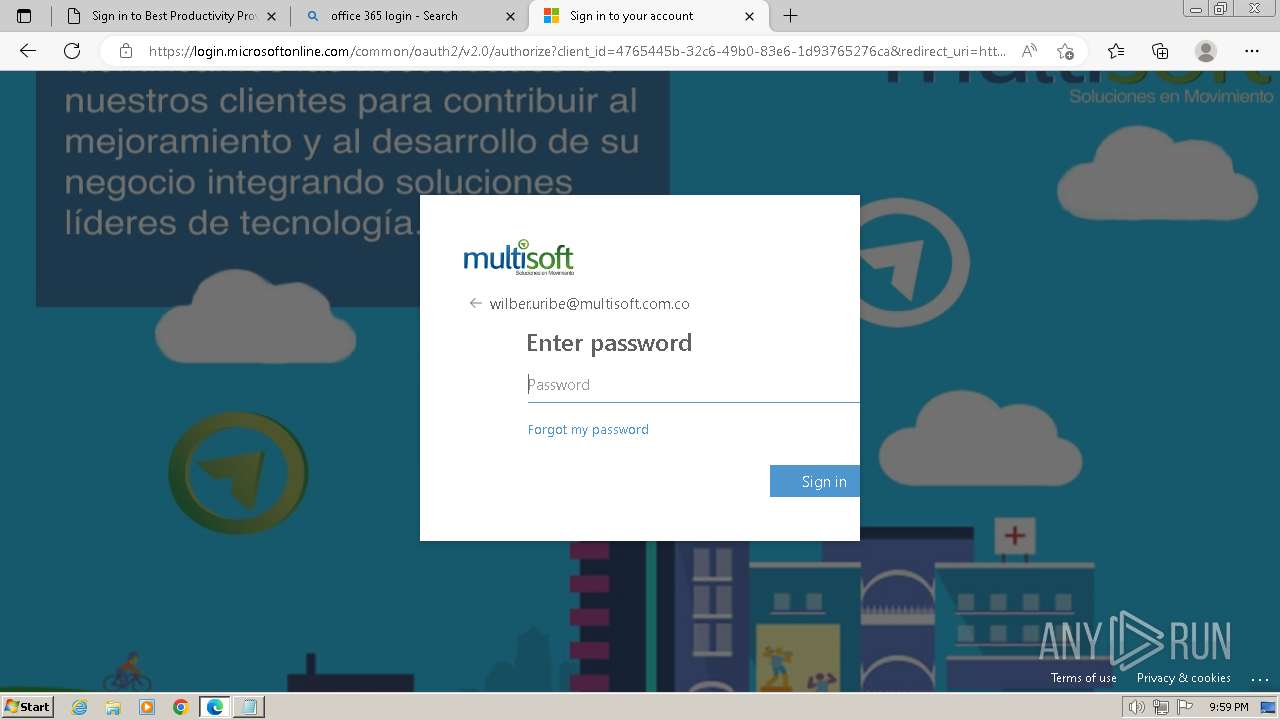
Task: Open the notepad taskbar window
Action: point(249,707)
